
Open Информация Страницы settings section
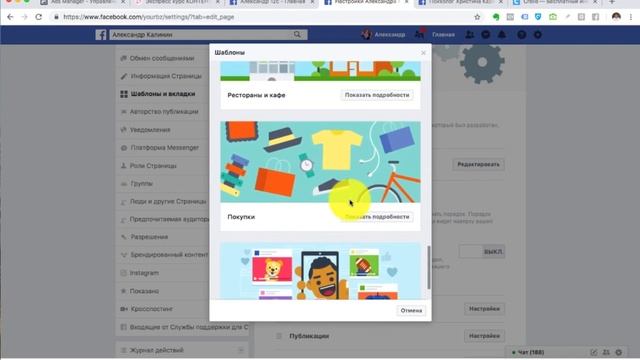coord(165,76)
